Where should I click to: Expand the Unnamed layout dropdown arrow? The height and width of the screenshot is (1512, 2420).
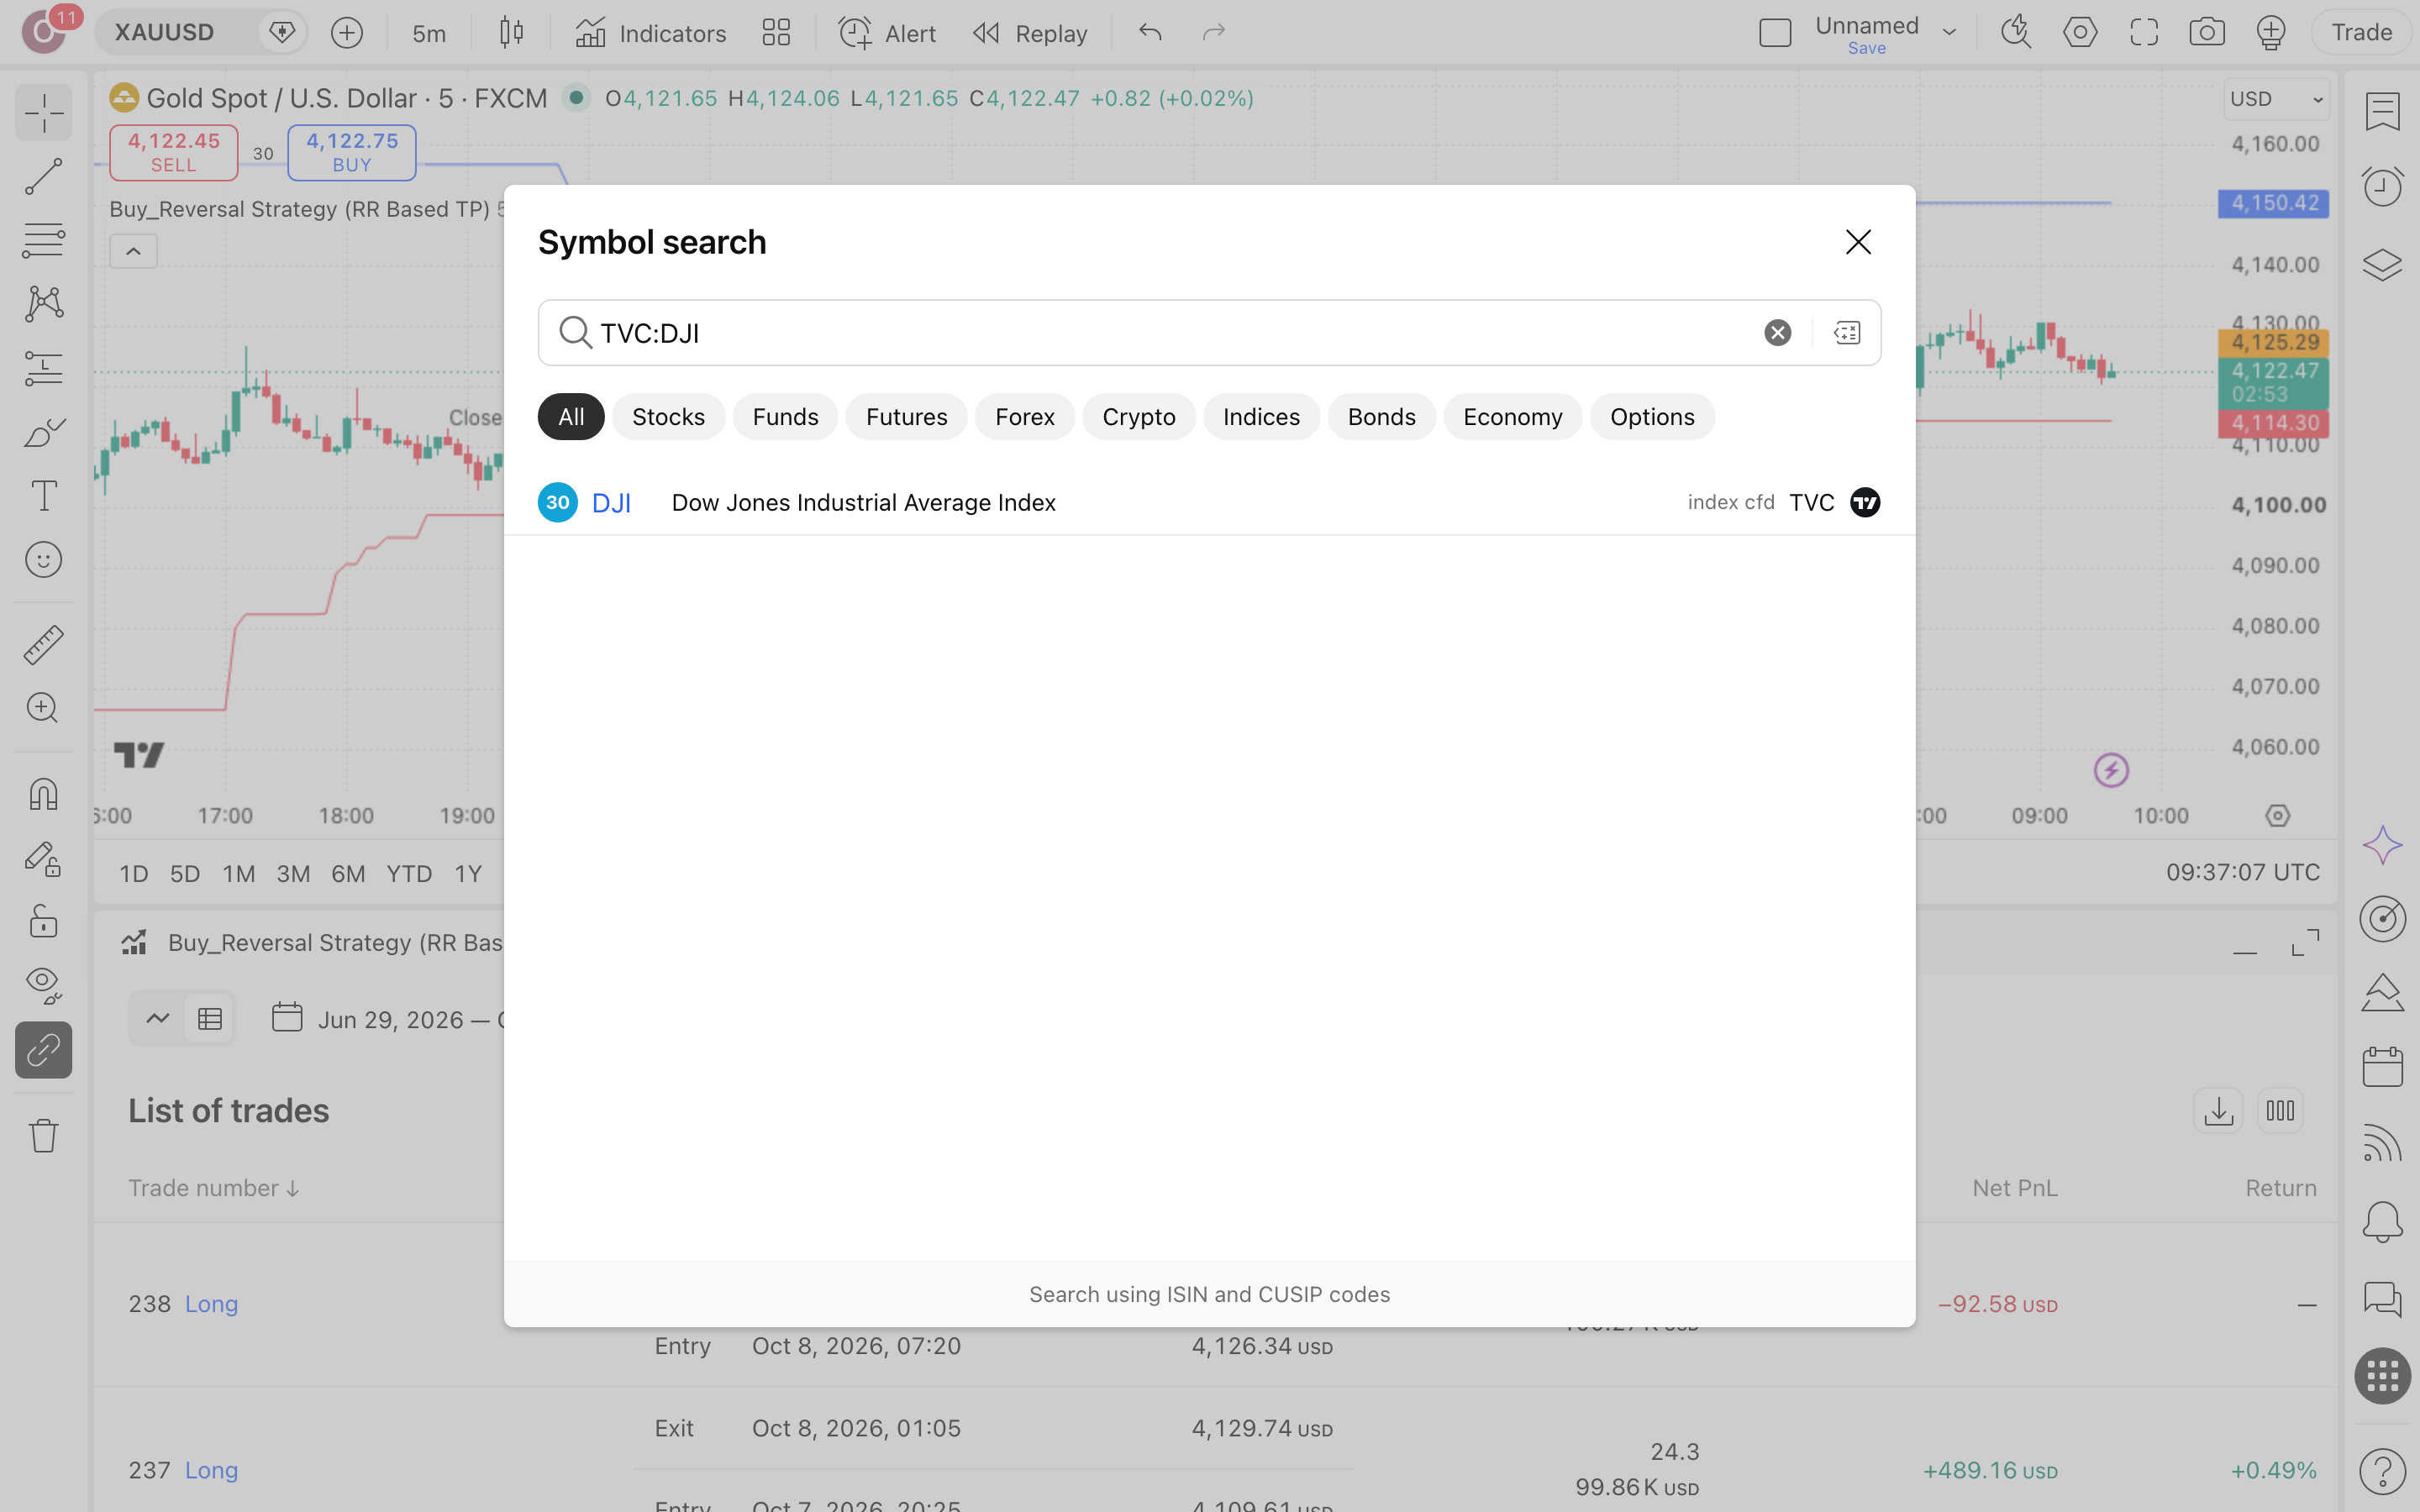click(x=1949, y=33)
